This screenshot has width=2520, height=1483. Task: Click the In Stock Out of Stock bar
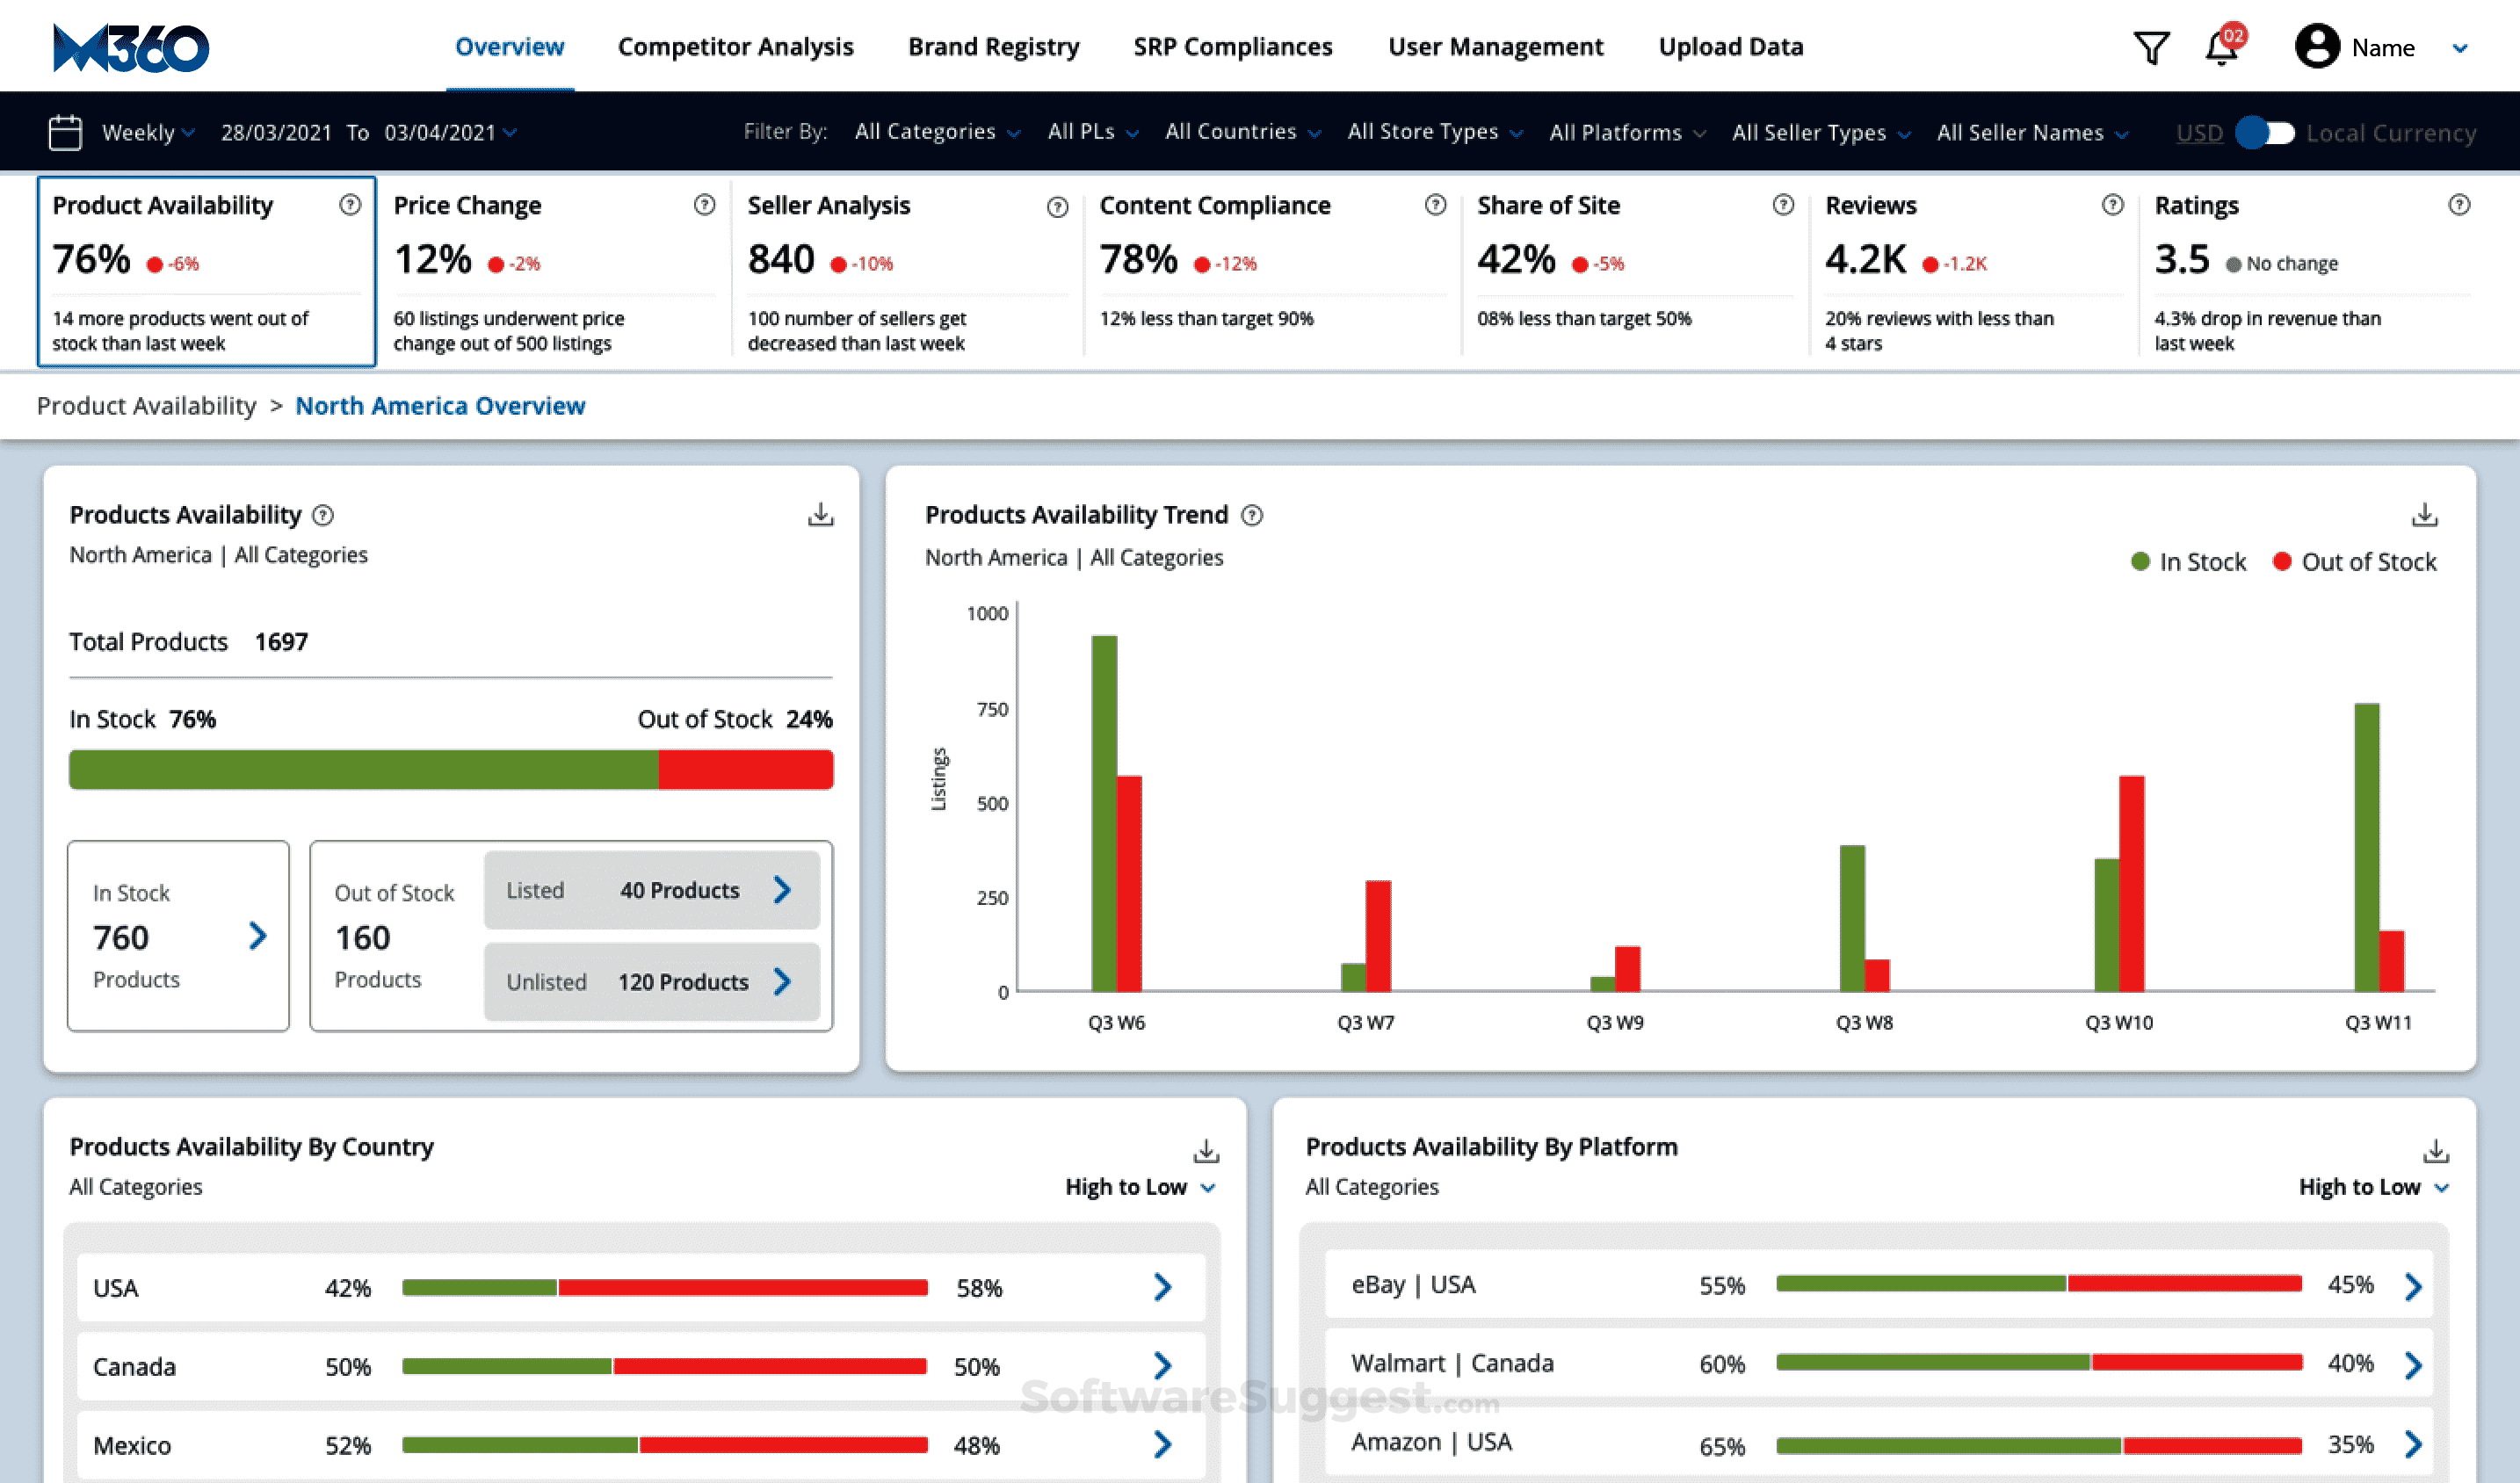(x=450, y=769)
